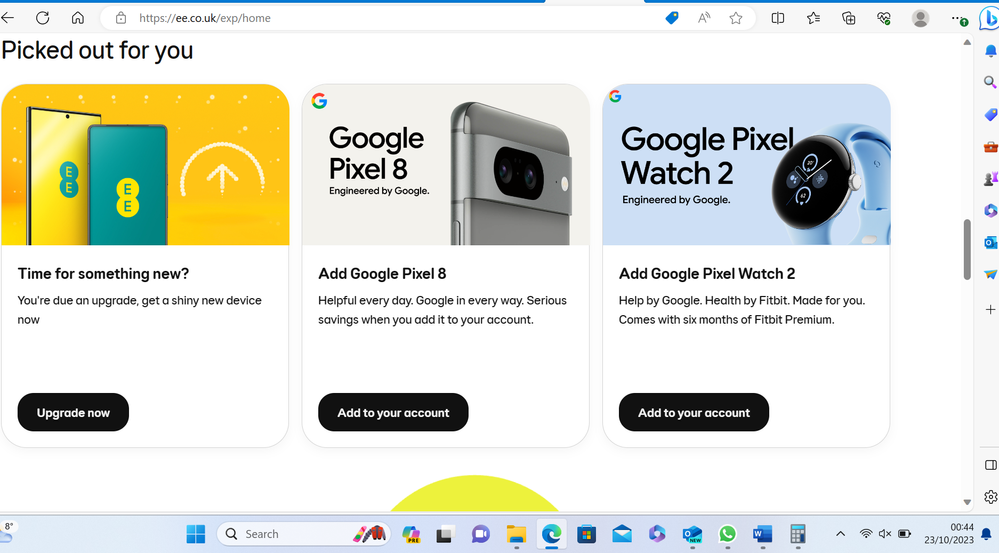The image size is (999, 553).
Task: Open the Google Pixel 8 banner image
Action: [x=446, y=164]
